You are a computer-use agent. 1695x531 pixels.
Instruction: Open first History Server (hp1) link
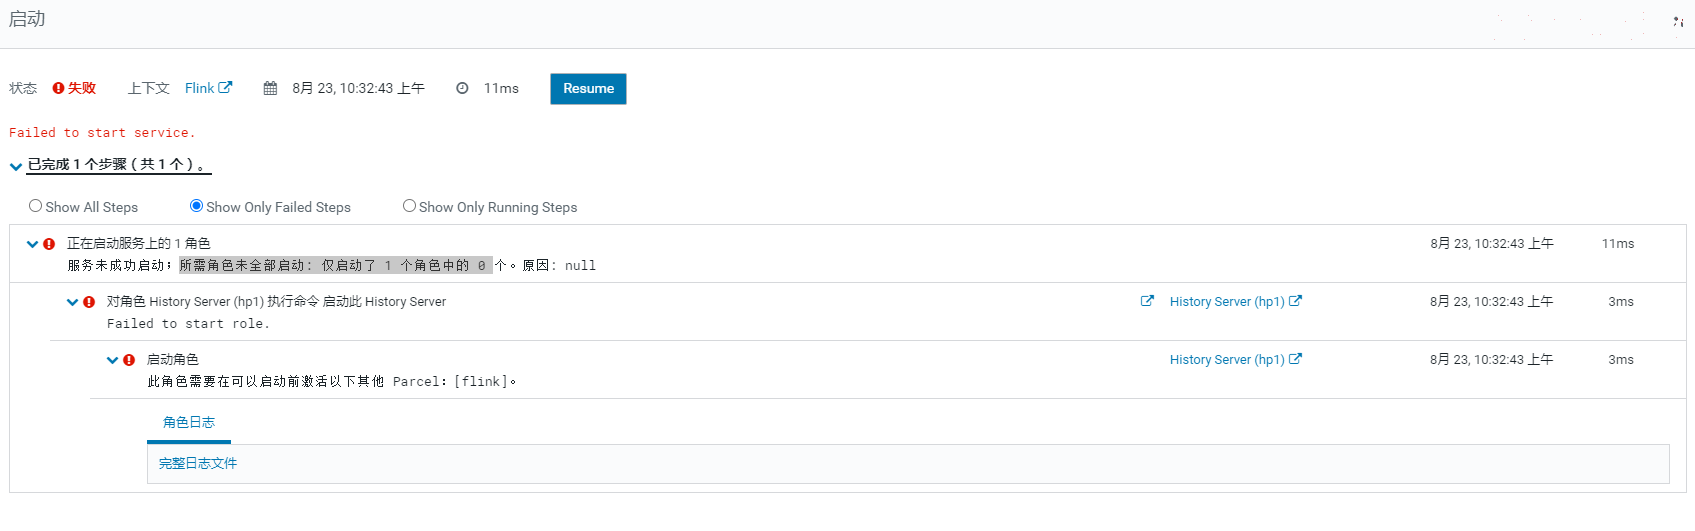1227,301
